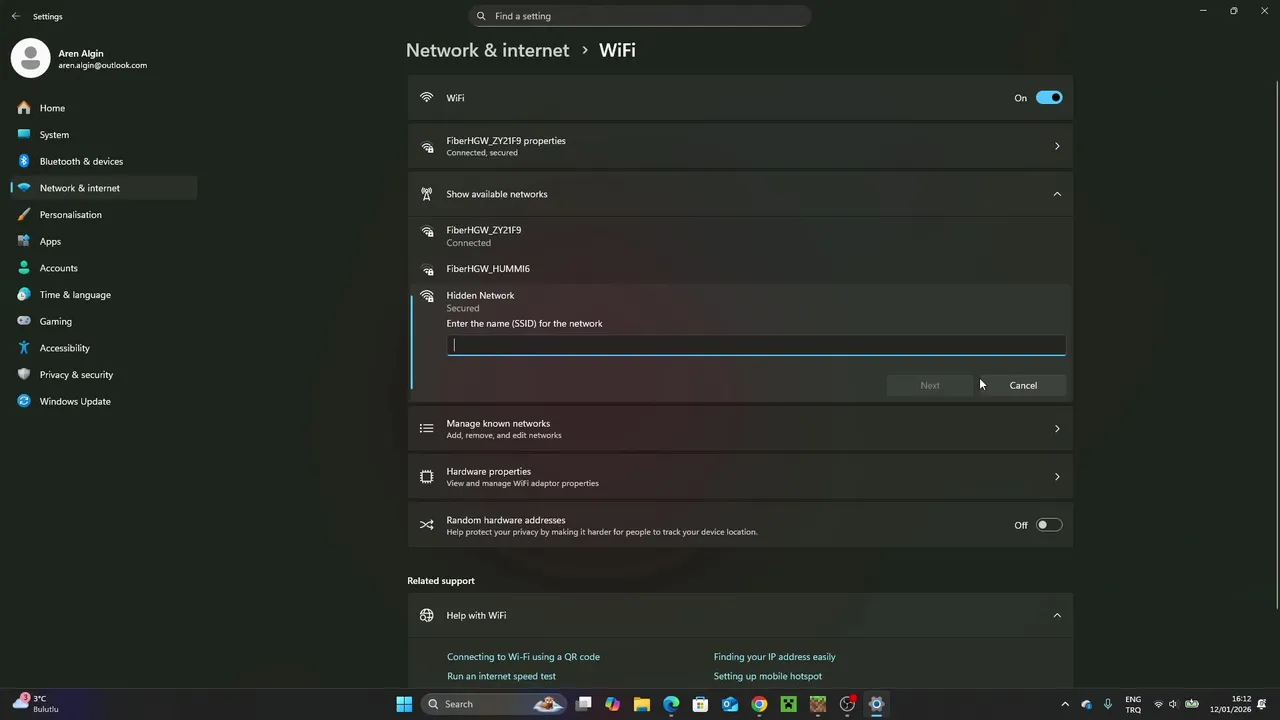Click the back arrow in Settings title
Image resolution: width=1280 pixels, height=720 pixels.
(15, 16)
